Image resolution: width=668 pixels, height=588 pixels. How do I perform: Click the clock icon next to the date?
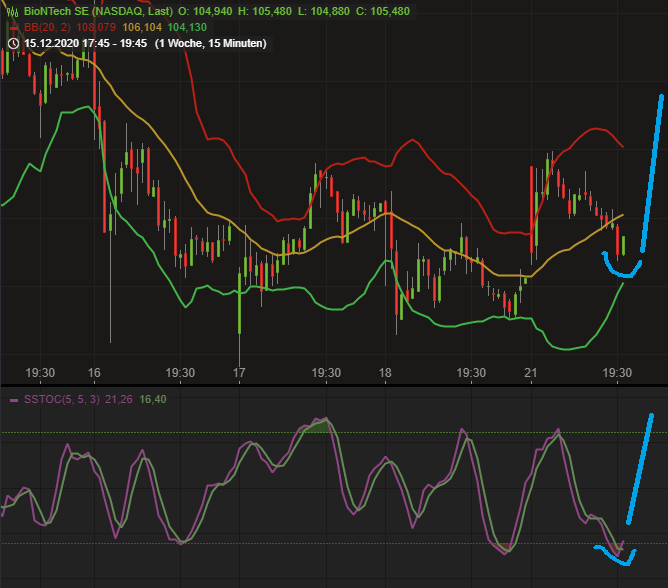[14, 43]
